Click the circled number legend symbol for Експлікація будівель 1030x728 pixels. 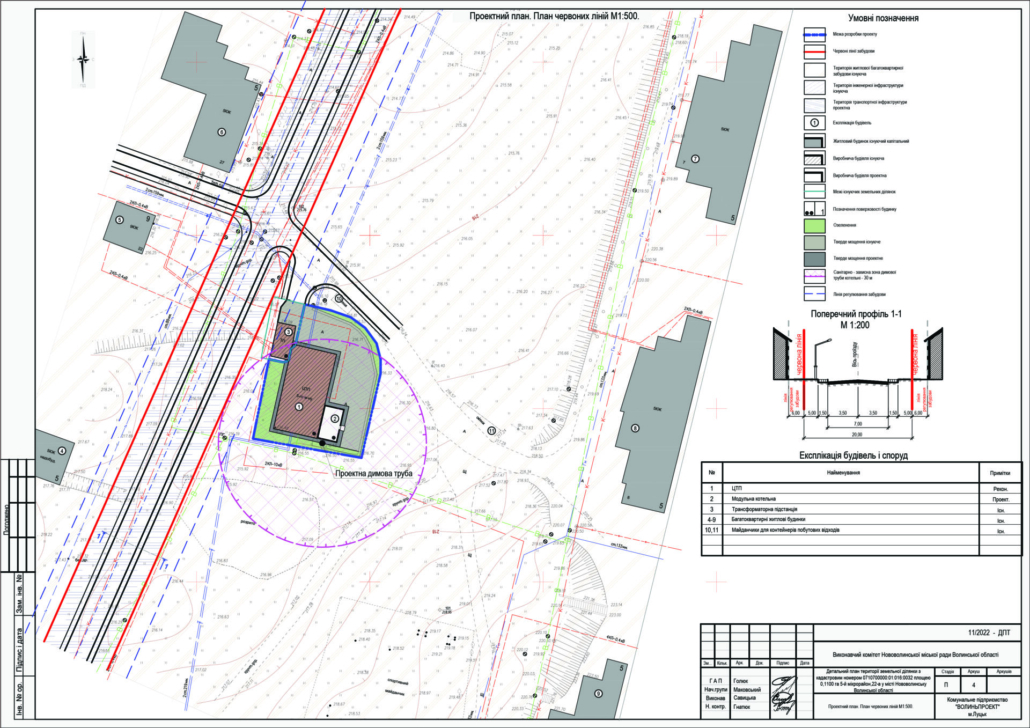point(814,121)
